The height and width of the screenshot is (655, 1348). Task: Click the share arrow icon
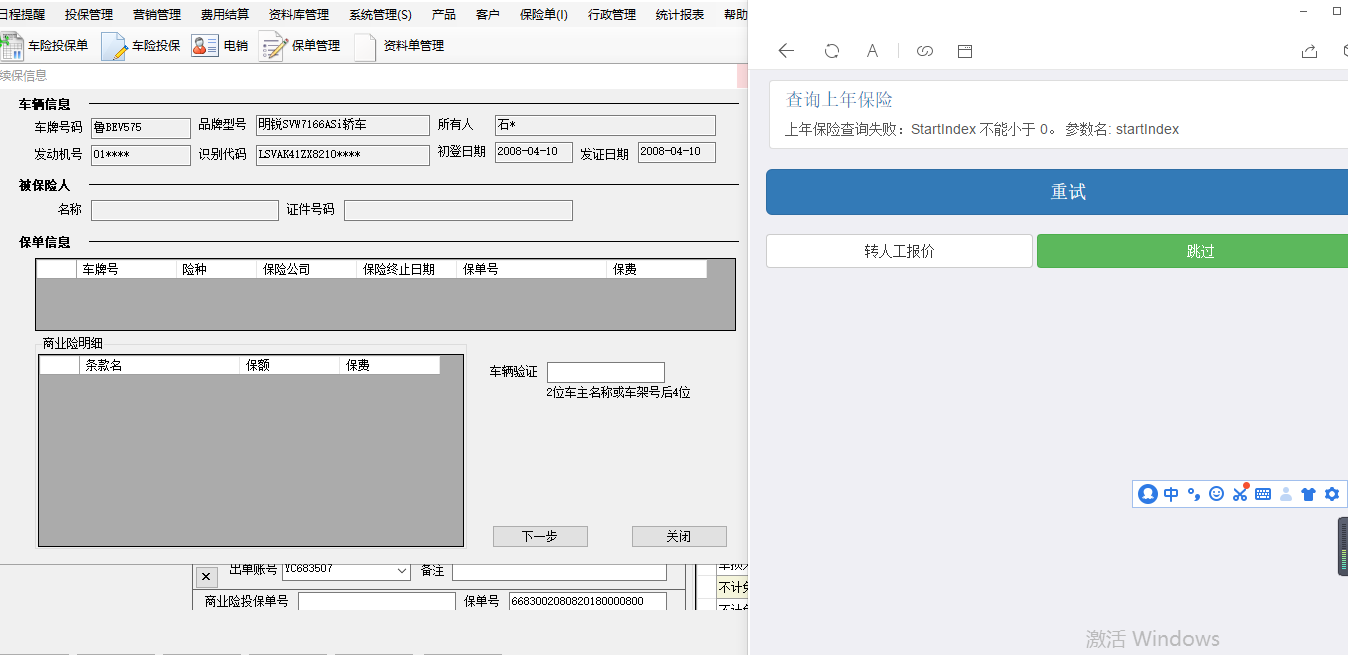click(x=1309, y=51)
